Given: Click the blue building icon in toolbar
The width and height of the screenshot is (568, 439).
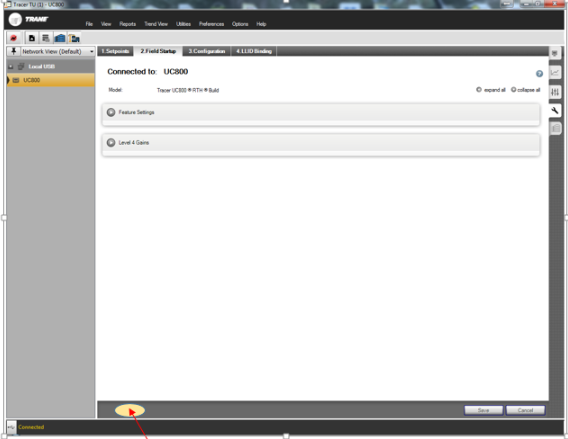Looking at the screenshot, I should [60, 38].
